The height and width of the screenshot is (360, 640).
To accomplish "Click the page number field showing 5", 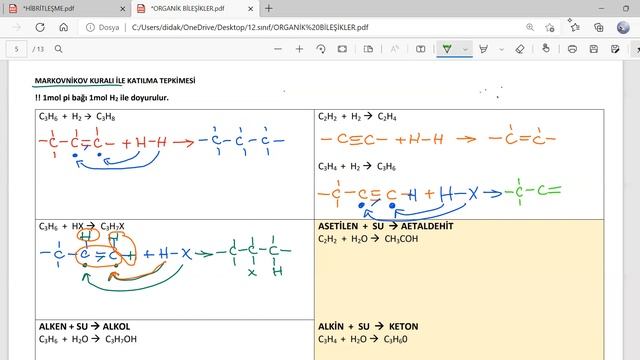I will click(x=17, y=49).
